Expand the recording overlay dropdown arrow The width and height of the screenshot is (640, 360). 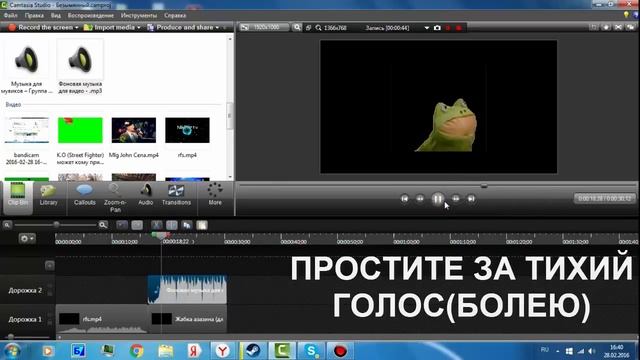tap(427, 28)
